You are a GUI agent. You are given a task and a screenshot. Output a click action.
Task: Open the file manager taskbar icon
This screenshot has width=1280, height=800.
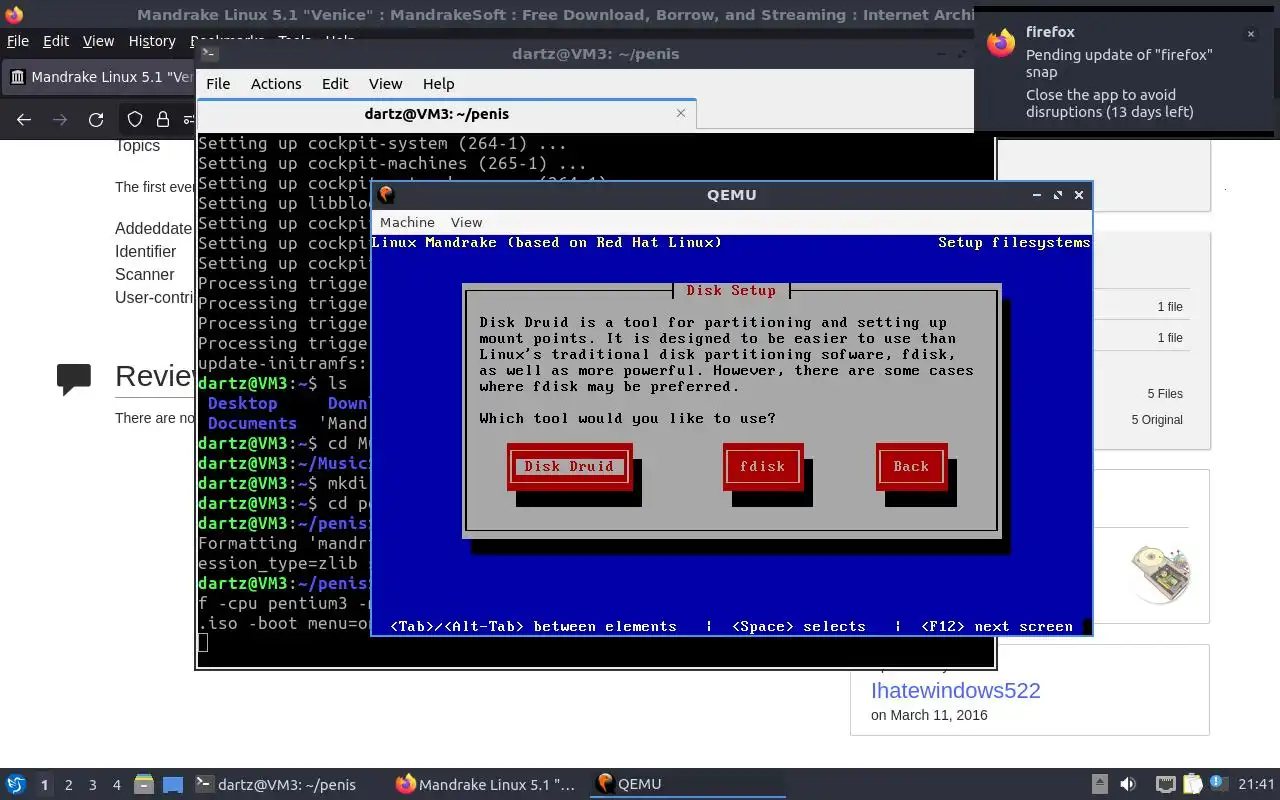point(143,785)
